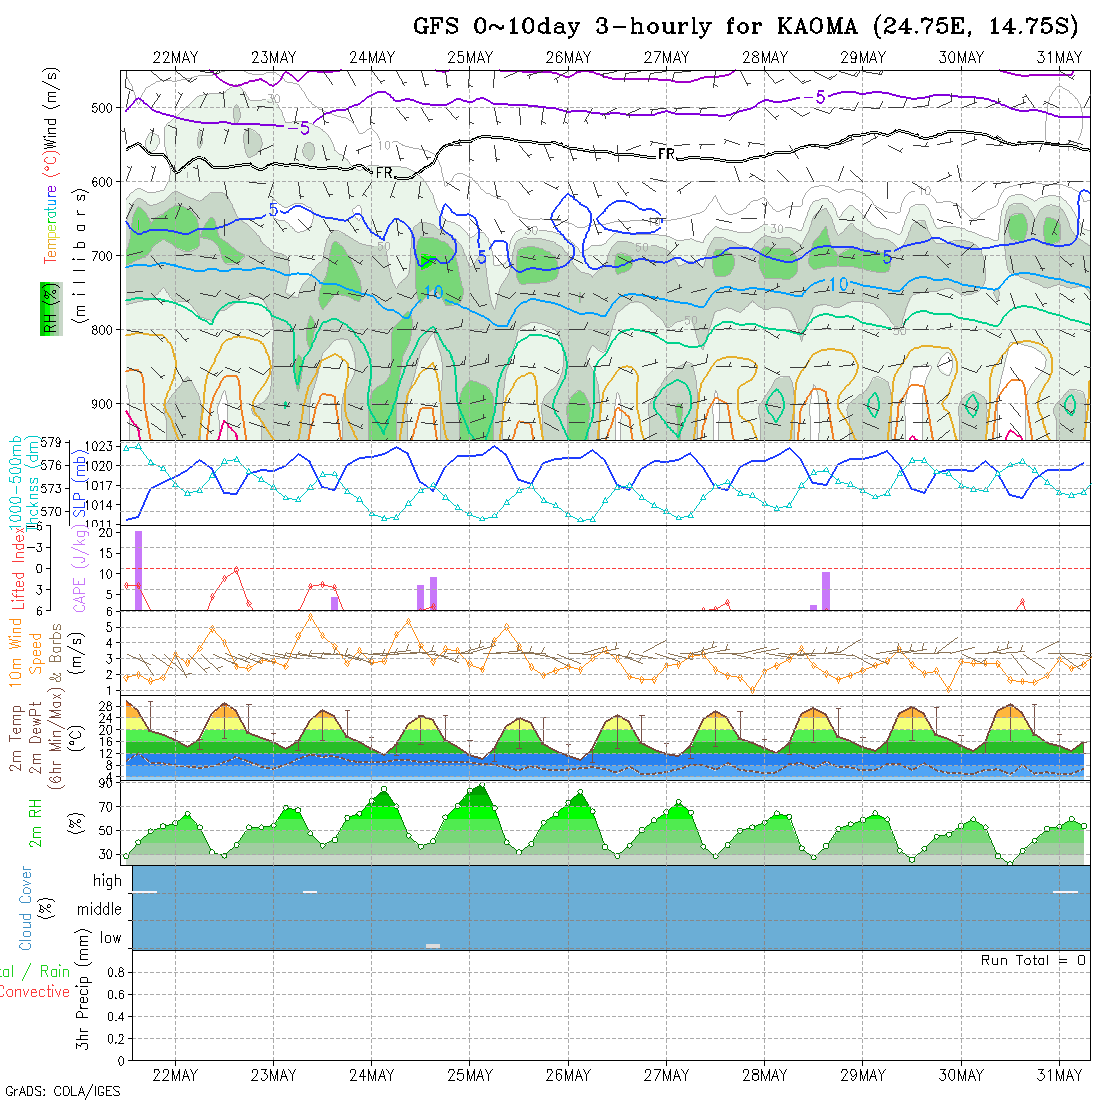Image resolution: width=1100 pixels, height=1100 pixels.
Task: Click the gray low cloud bar near 24MAY
Action: tap(433, 945)
